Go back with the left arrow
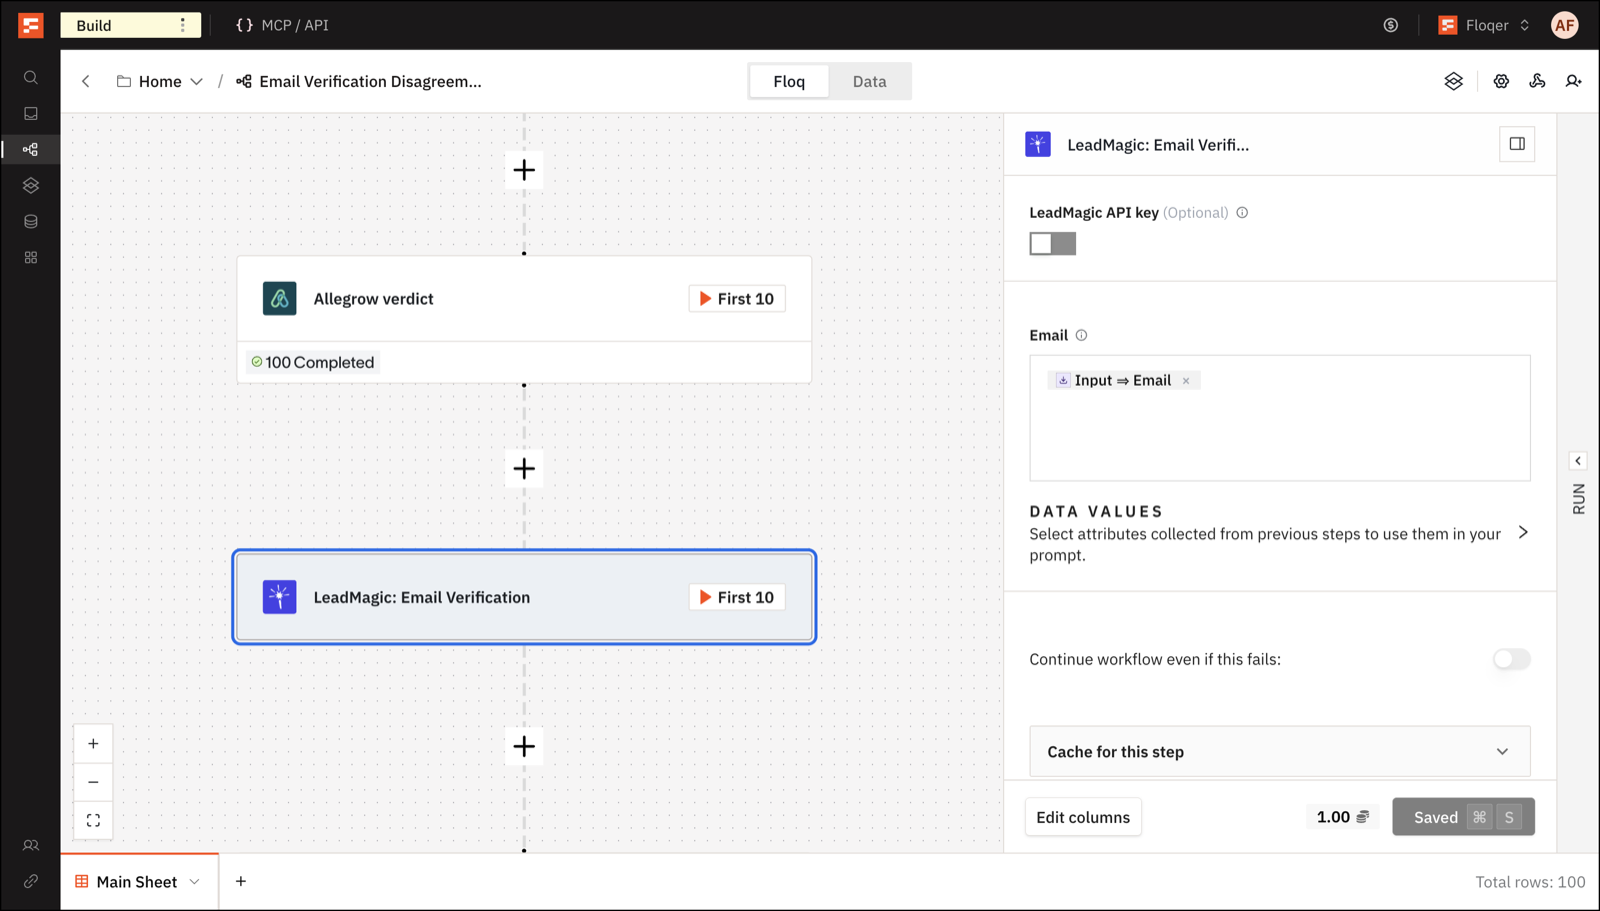Screen dimensions: 1600x911 [x=86, y=82]
